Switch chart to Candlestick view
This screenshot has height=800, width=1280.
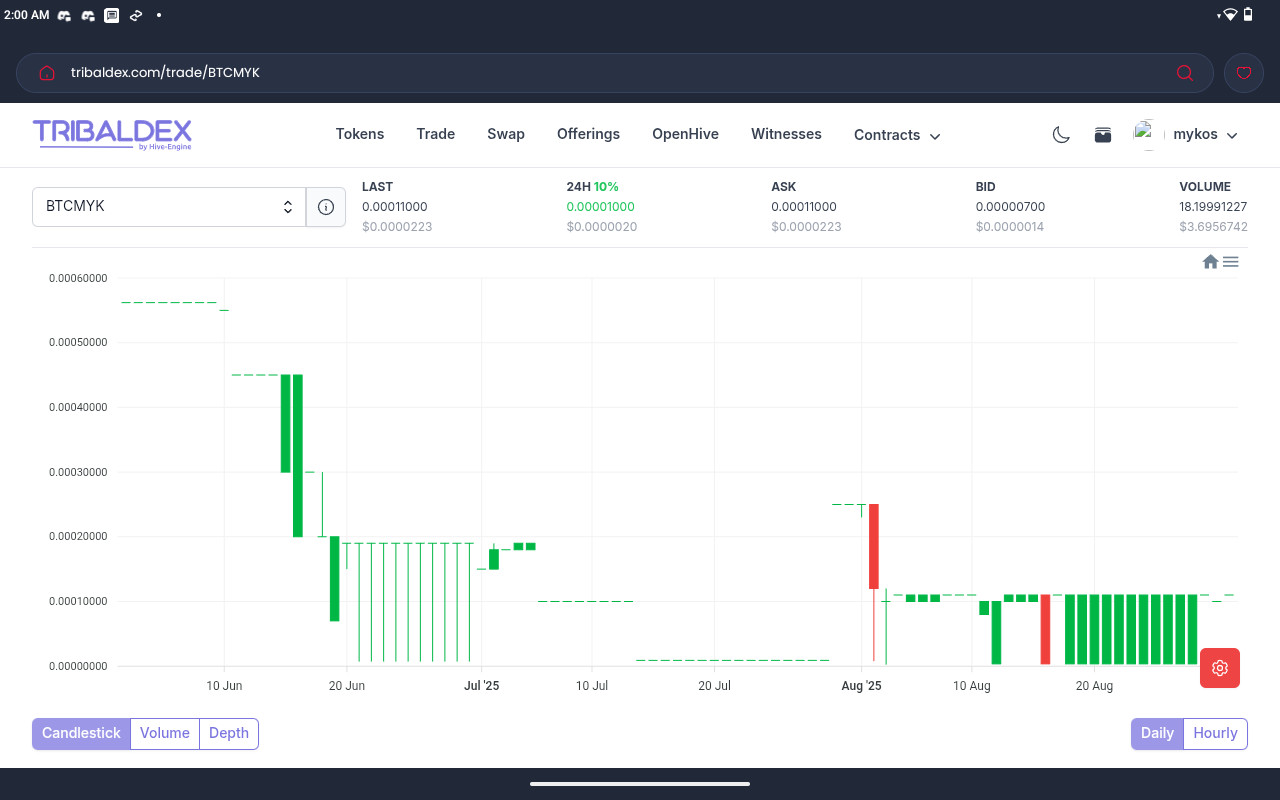pyautogui.click(x=81, y=733)
